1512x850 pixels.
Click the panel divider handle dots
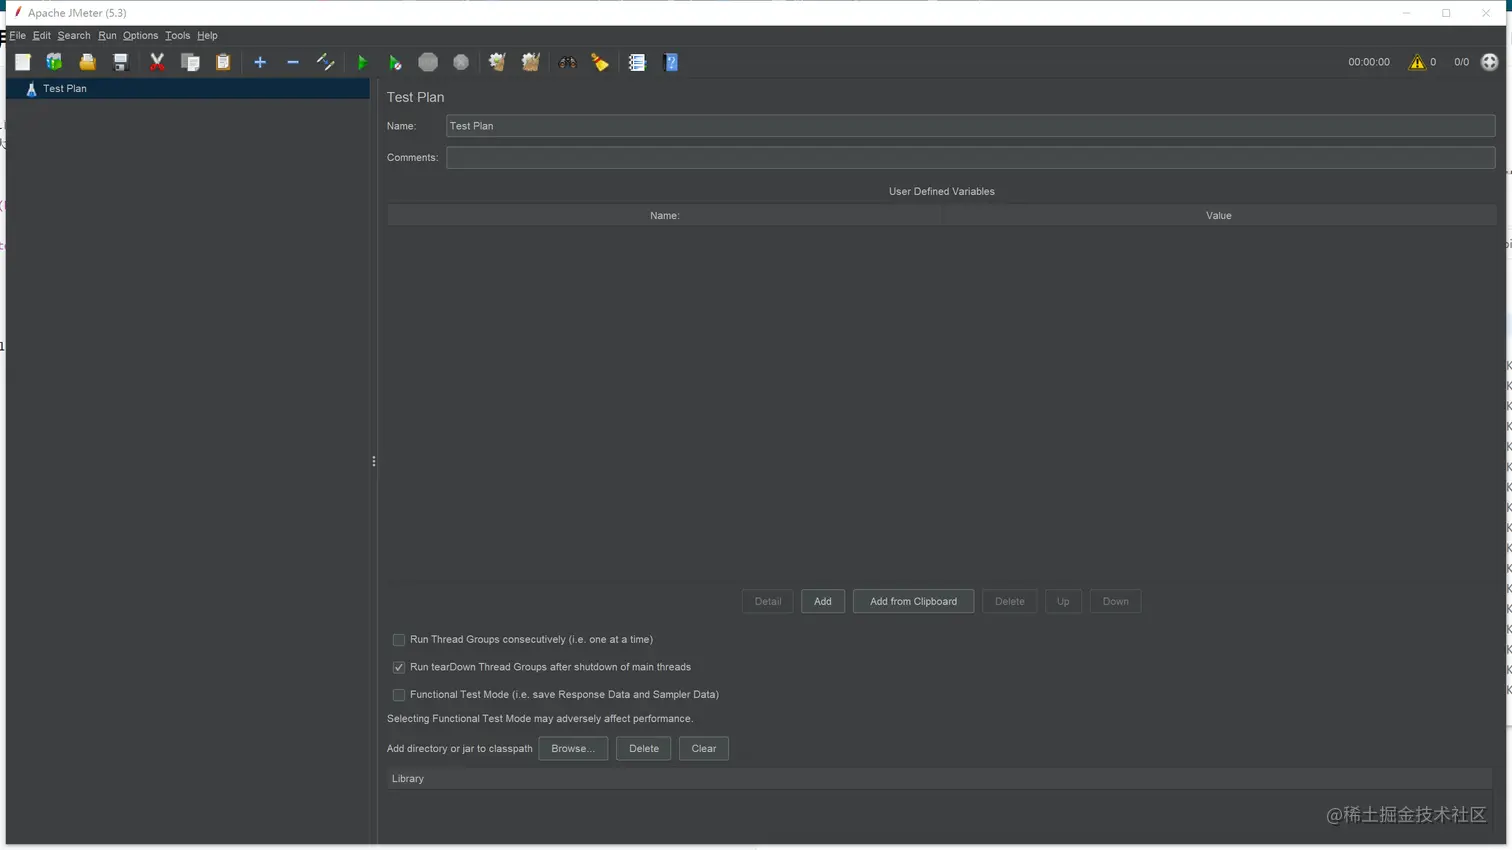(374, 461)
